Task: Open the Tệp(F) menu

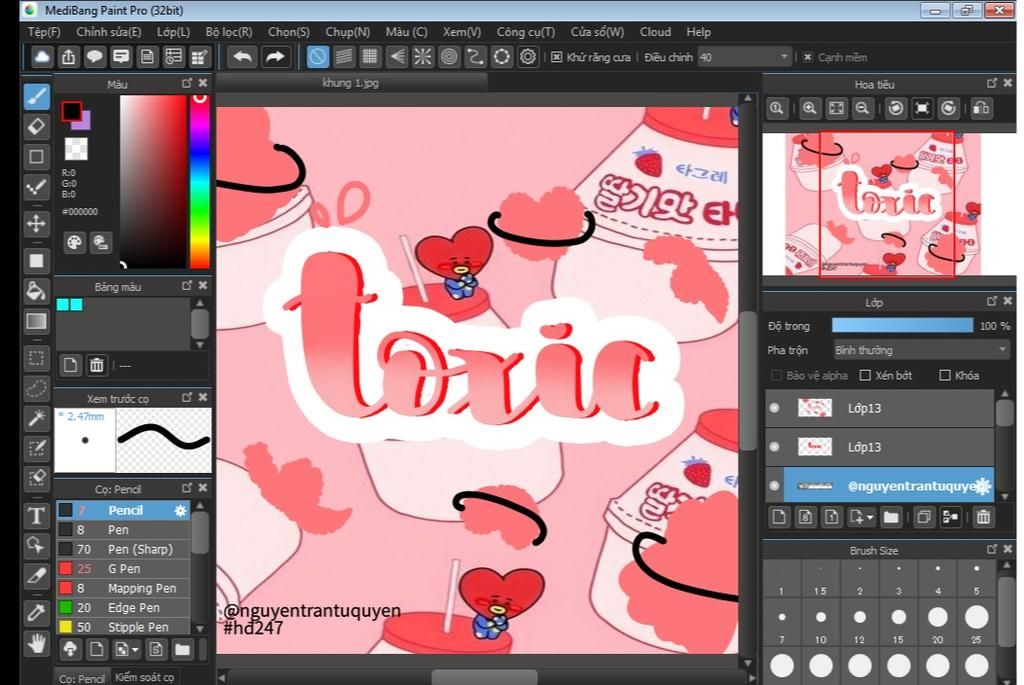Action: 44,32
